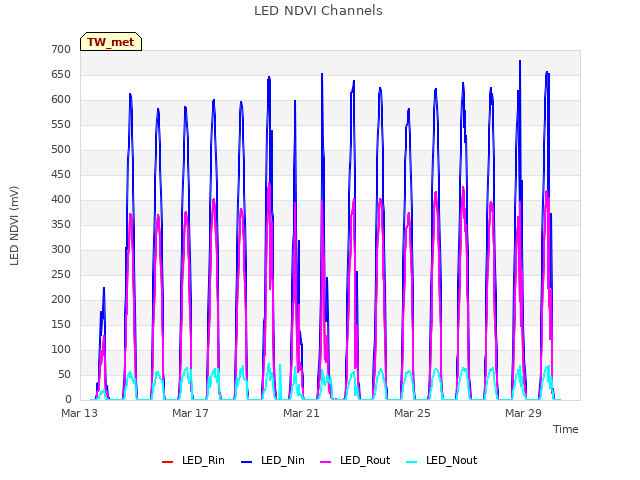Click the chart title LED NDVI Channels
The width and height of the screenshot is (640, 480).
[318, 11]
